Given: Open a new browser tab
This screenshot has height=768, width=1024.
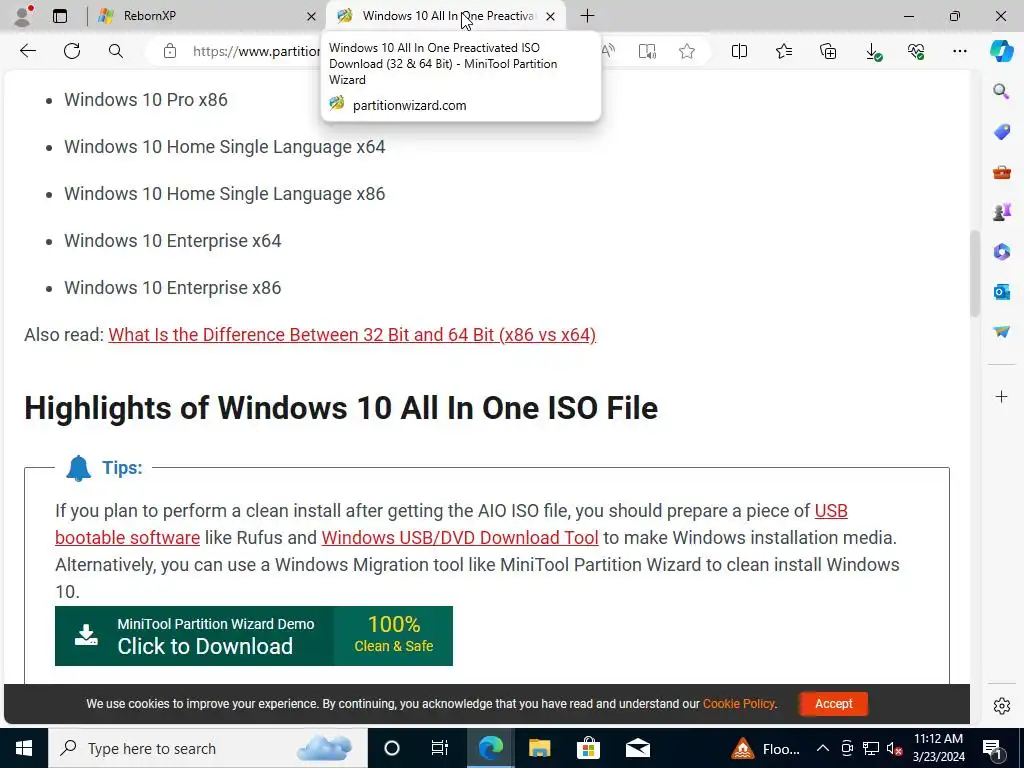Looking at the screenshot, I should (587, 16).
